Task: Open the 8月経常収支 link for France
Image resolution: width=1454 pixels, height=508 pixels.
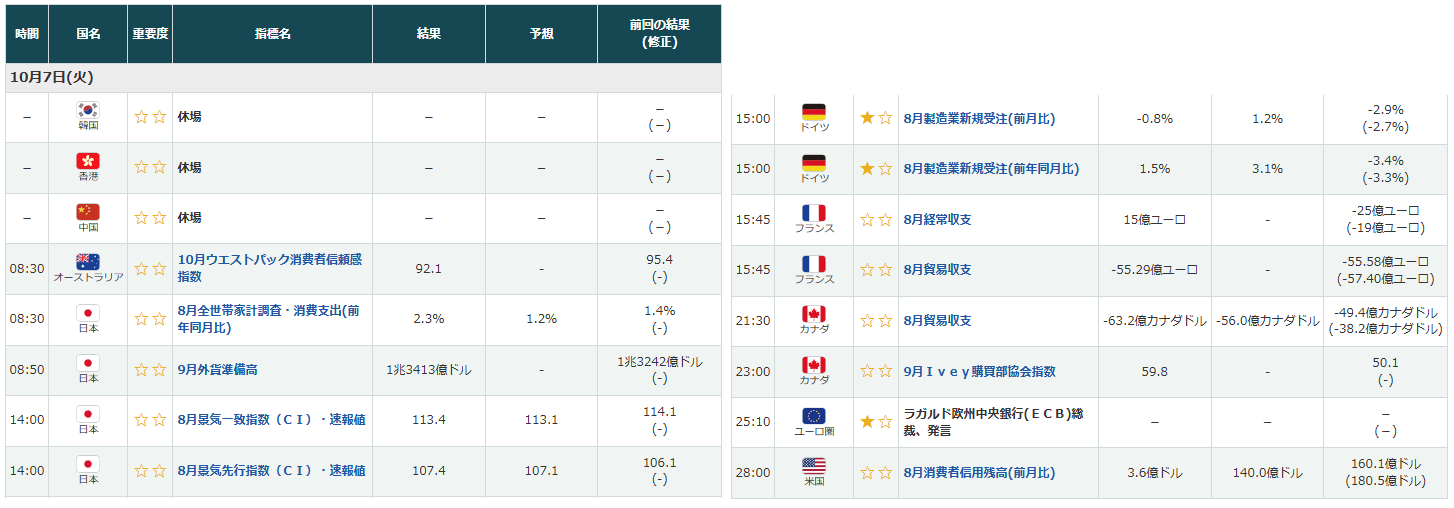Action: (x=937, y=220)
